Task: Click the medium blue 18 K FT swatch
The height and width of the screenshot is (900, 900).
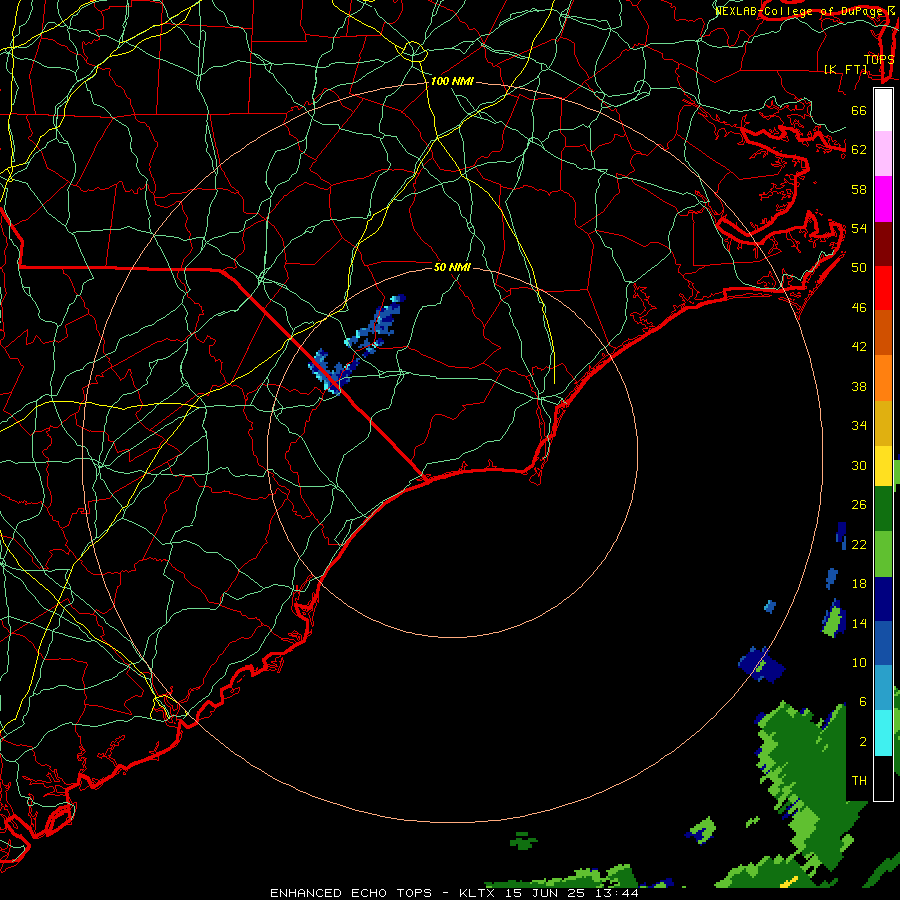Action: click(x=883, y=644)
